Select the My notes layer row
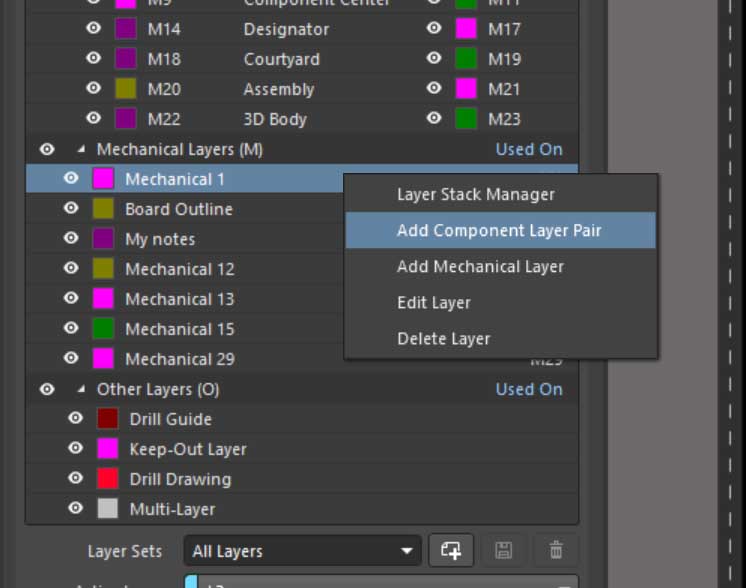 point(160,239)
